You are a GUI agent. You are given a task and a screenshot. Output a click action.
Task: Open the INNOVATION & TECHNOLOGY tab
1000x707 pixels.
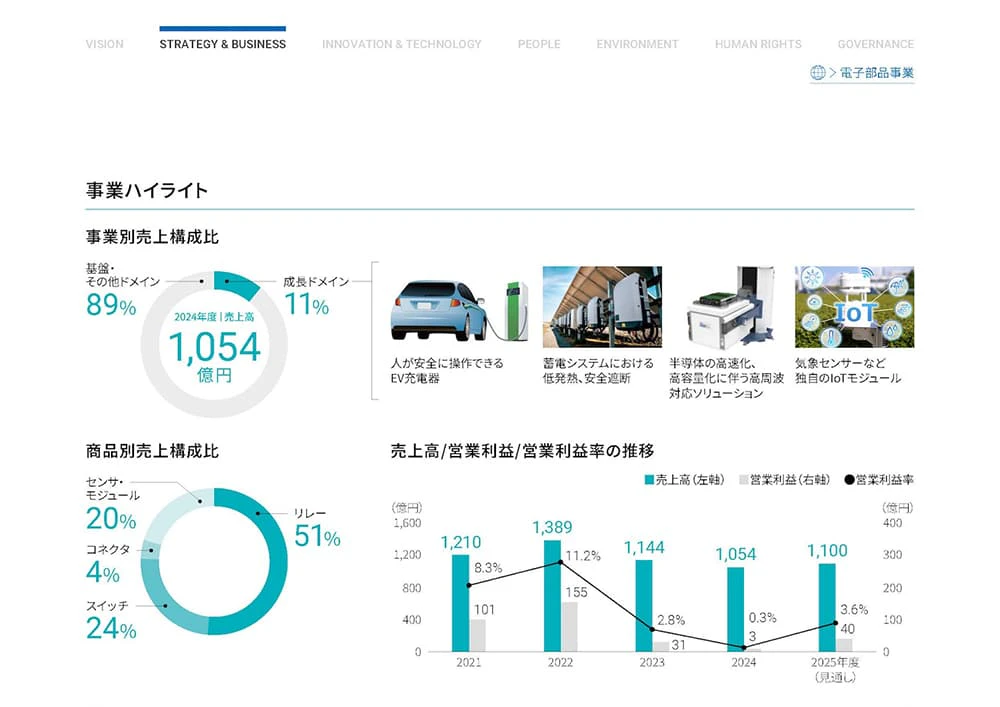click(401, 44)
